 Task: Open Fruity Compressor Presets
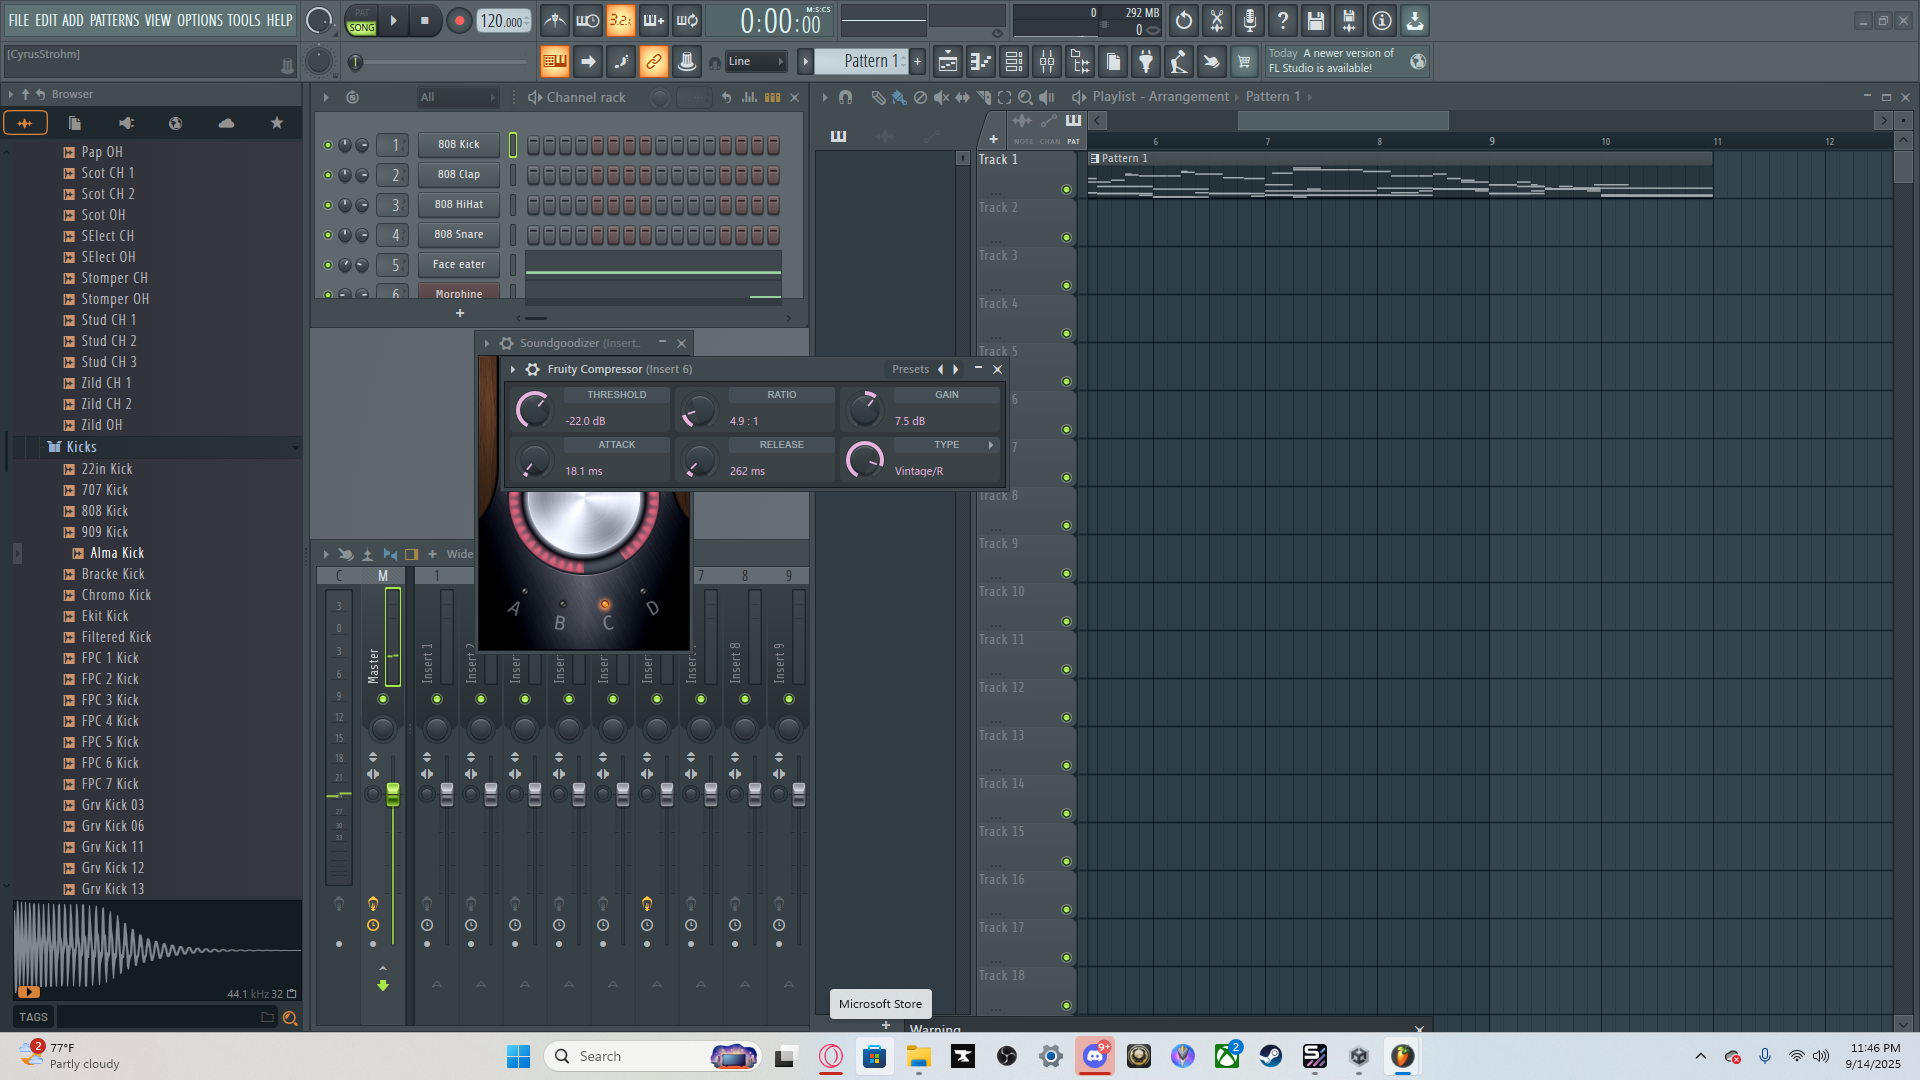[x=910, y=370]
